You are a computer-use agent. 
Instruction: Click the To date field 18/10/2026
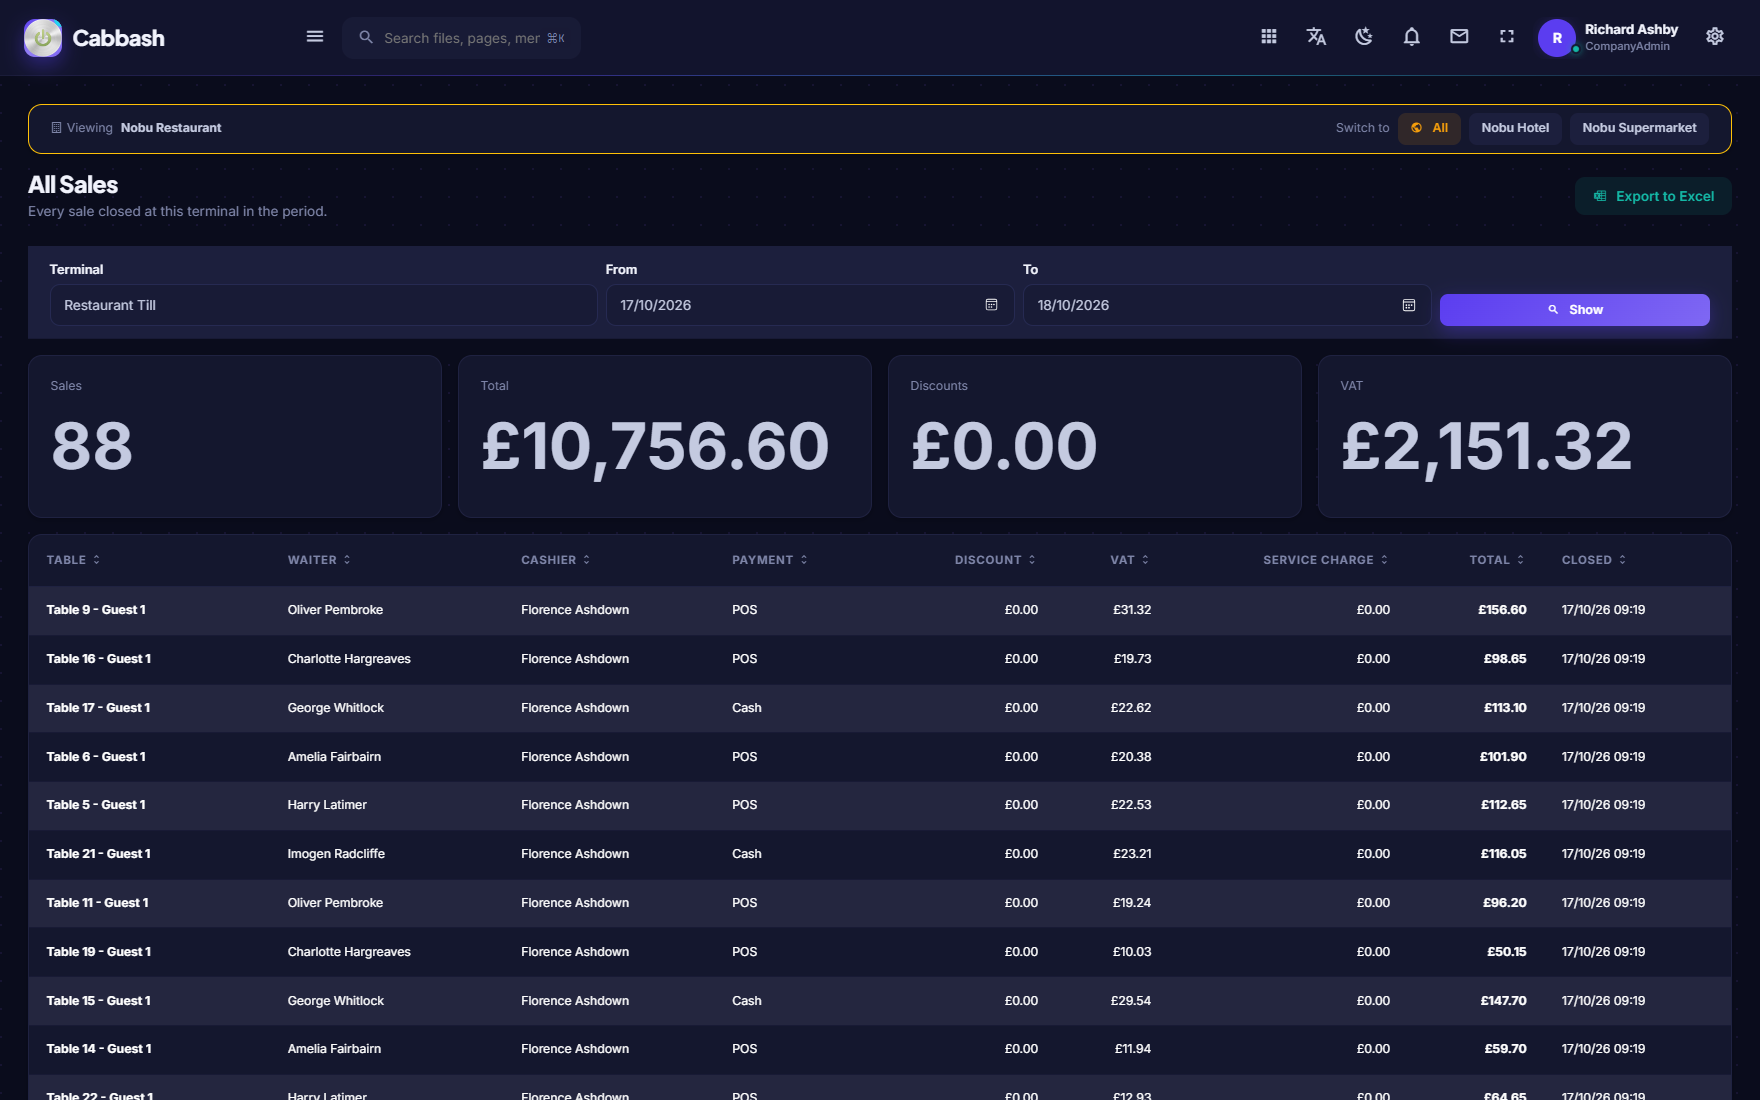click(1227, 305)
